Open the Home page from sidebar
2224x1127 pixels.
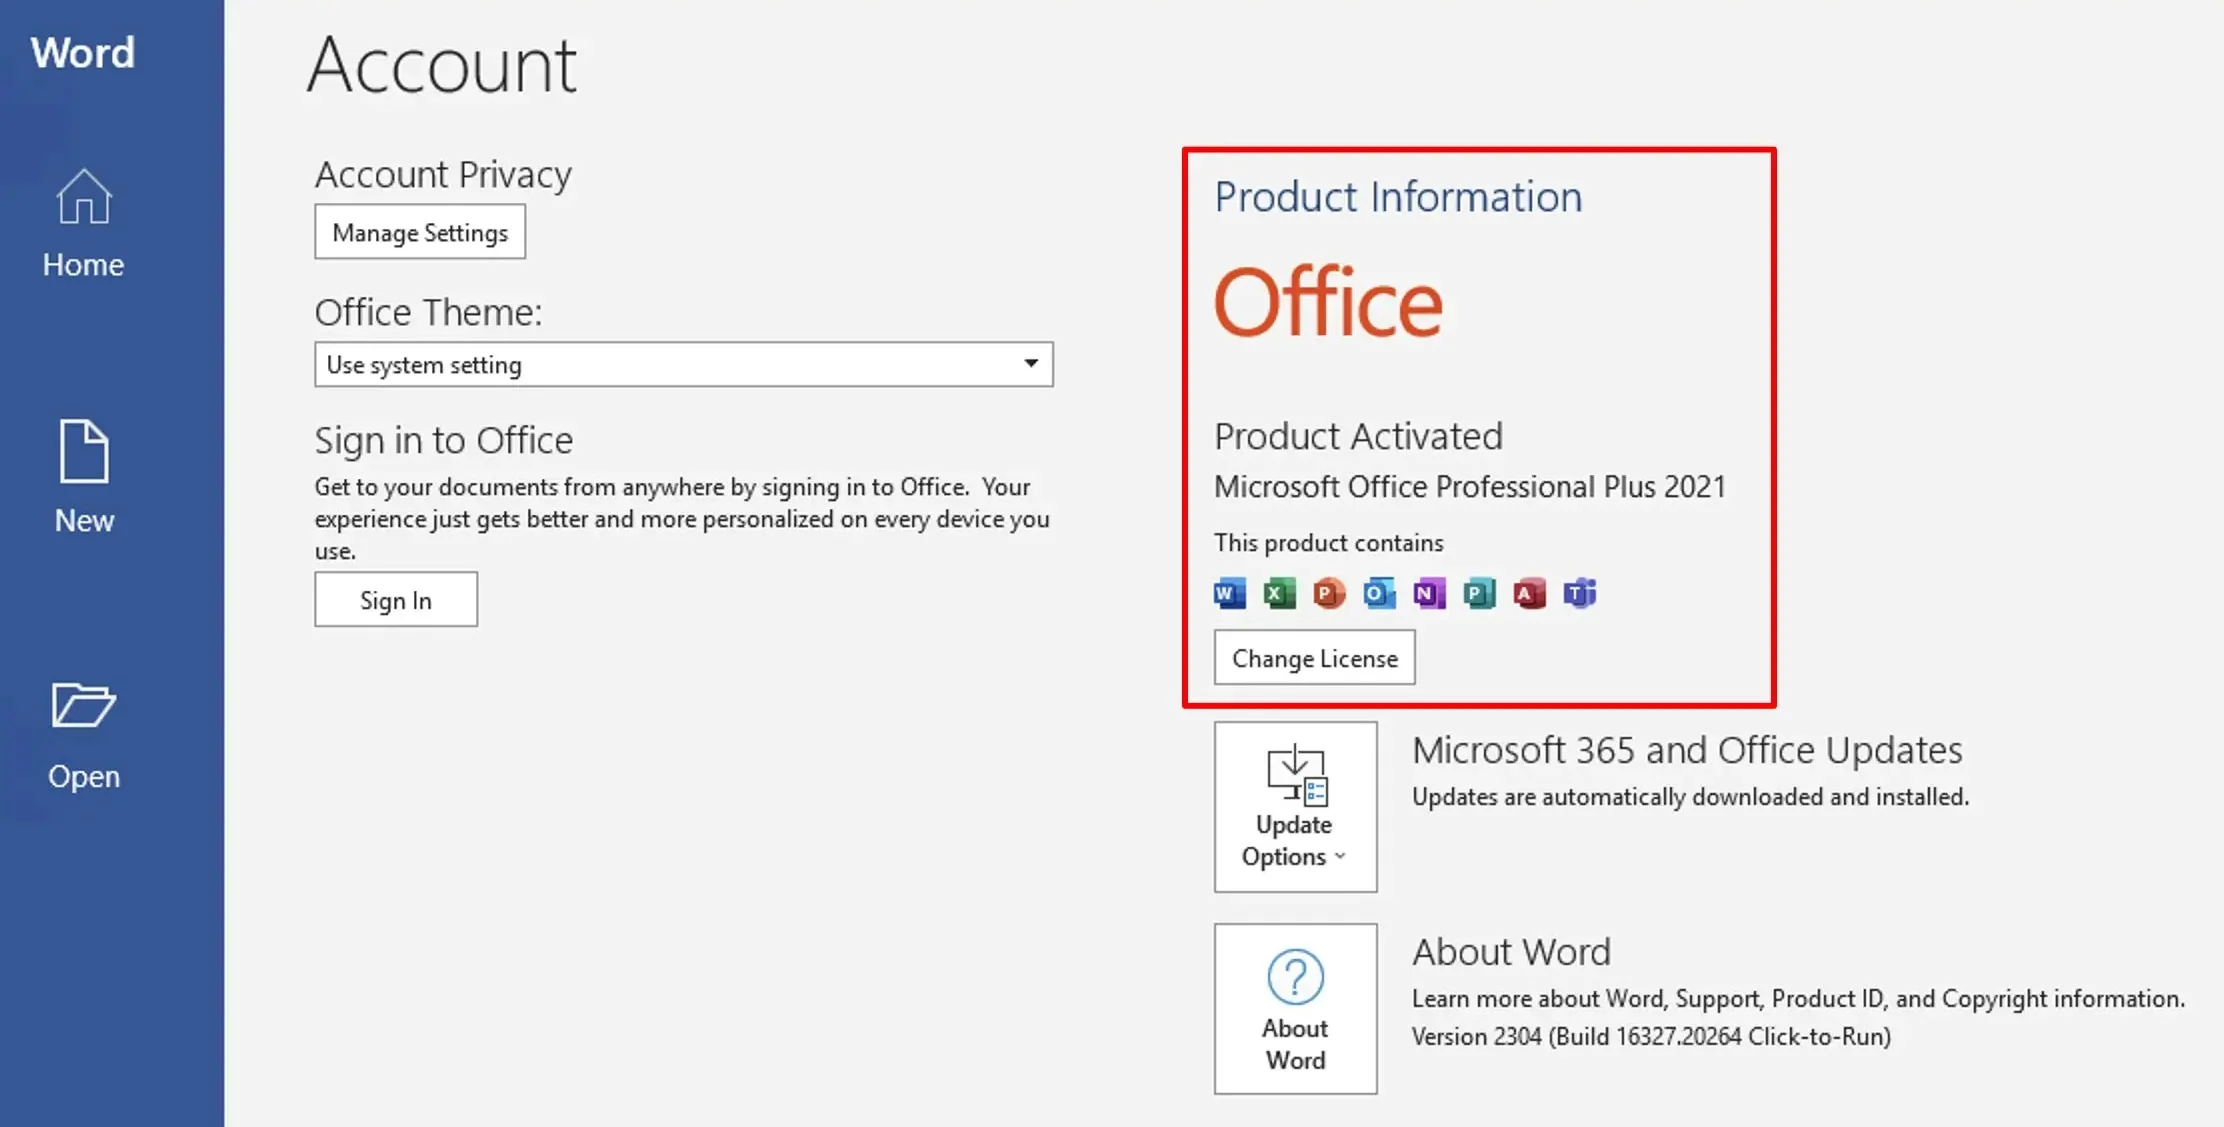[x=84, y=224]
